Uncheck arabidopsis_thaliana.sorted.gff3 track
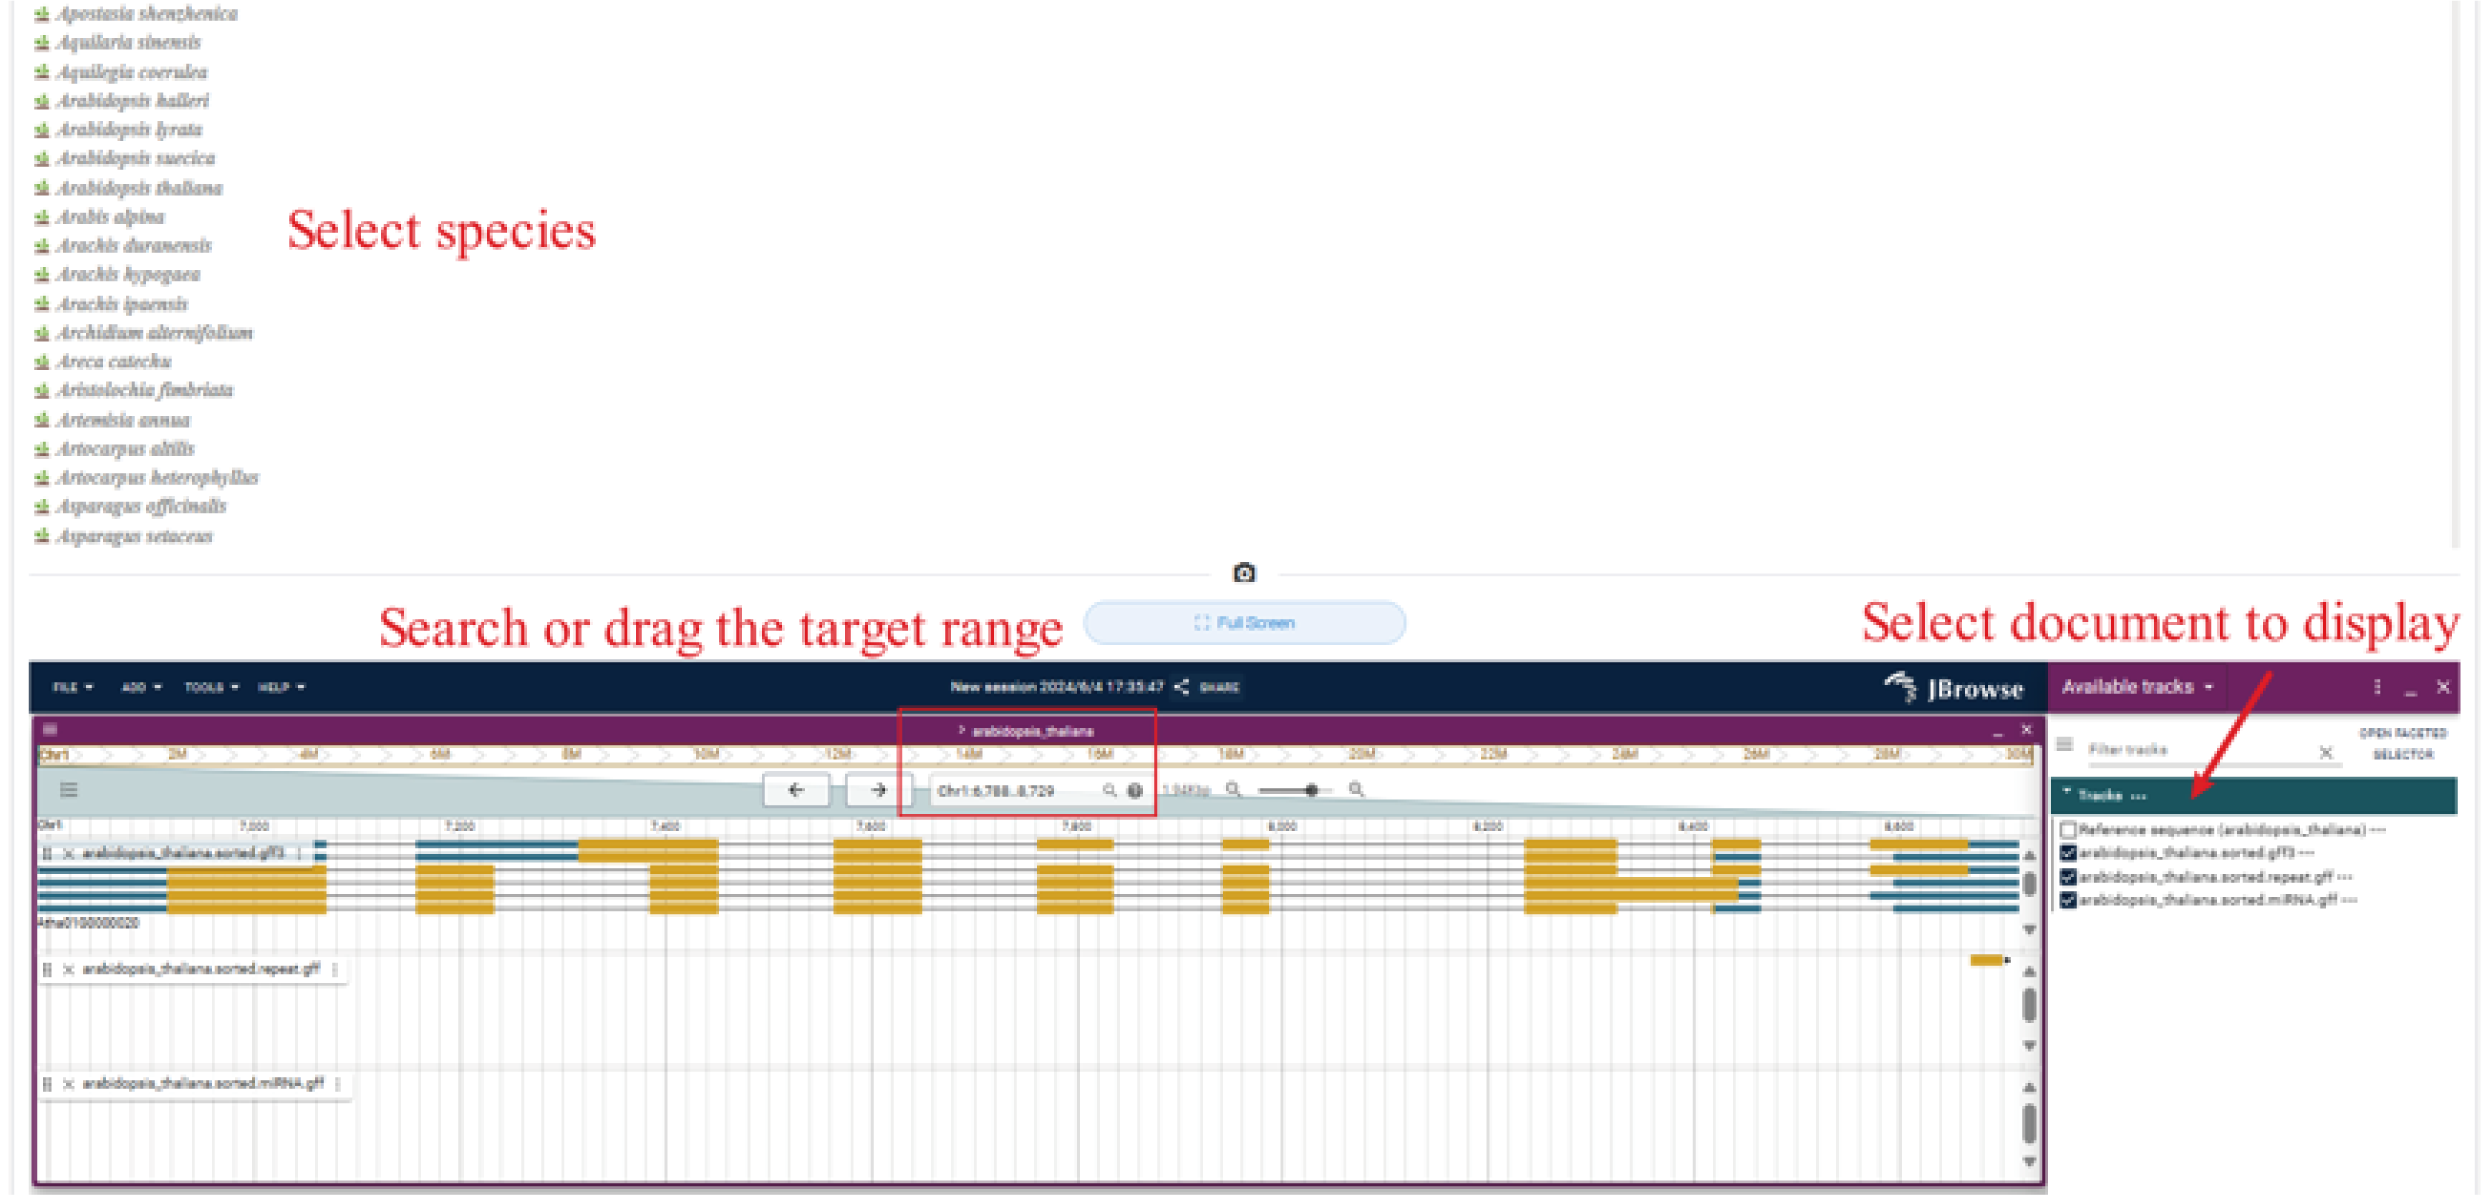This screenshot has width=2481, height=1195. pyautogui.click(x=2068, y=853)
